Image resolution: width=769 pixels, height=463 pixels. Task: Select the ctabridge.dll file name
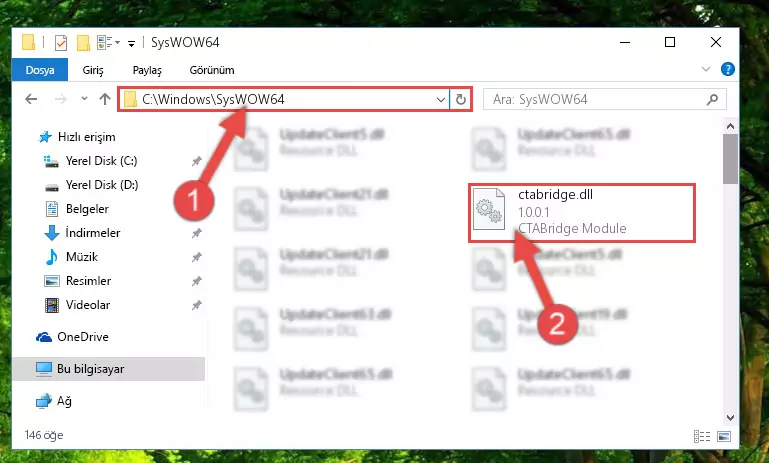(x=556, y=195)
